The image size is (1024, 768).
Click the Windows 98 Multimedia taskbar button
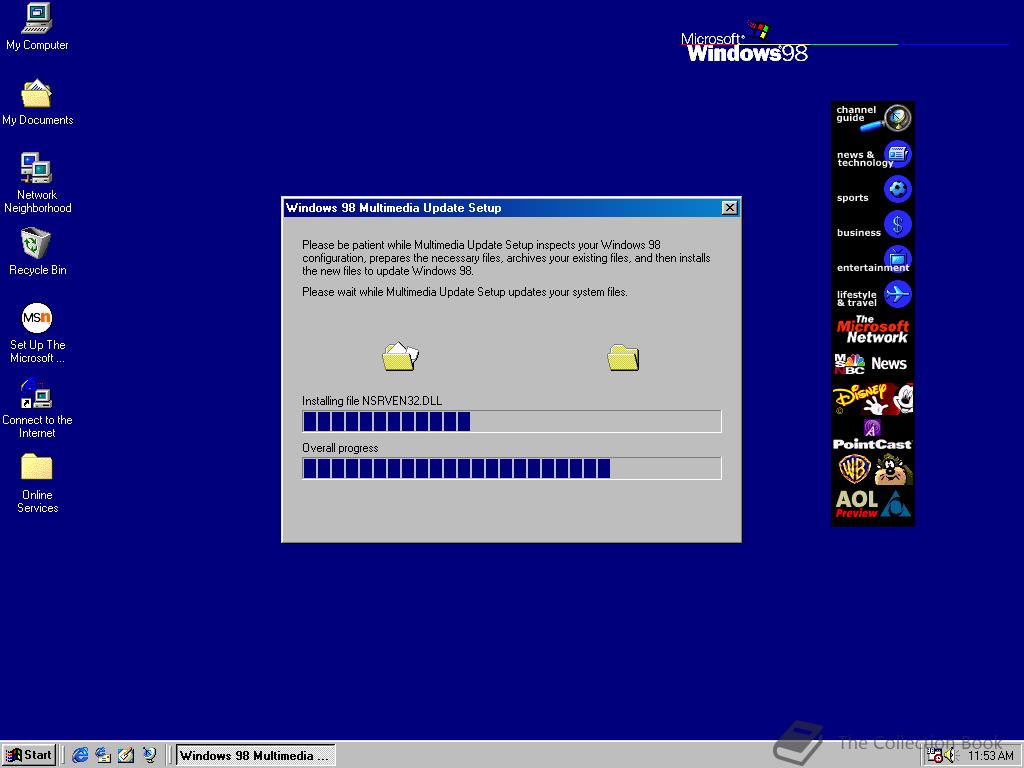255,756
